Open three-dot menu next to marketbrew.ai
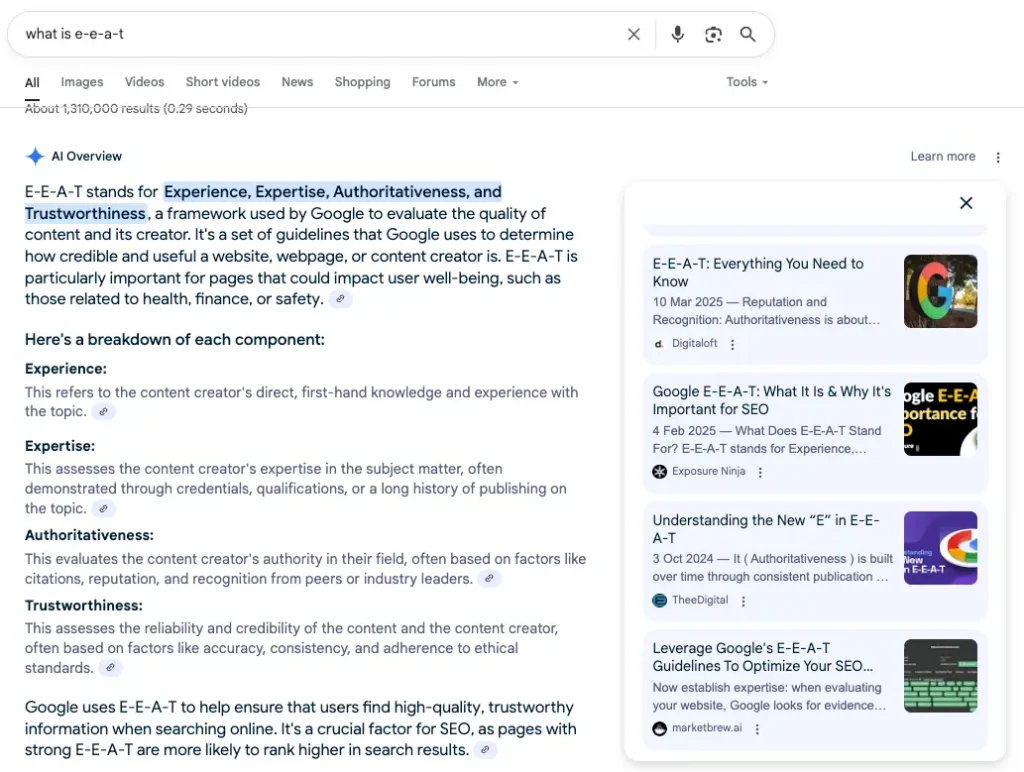 point(757,729)
